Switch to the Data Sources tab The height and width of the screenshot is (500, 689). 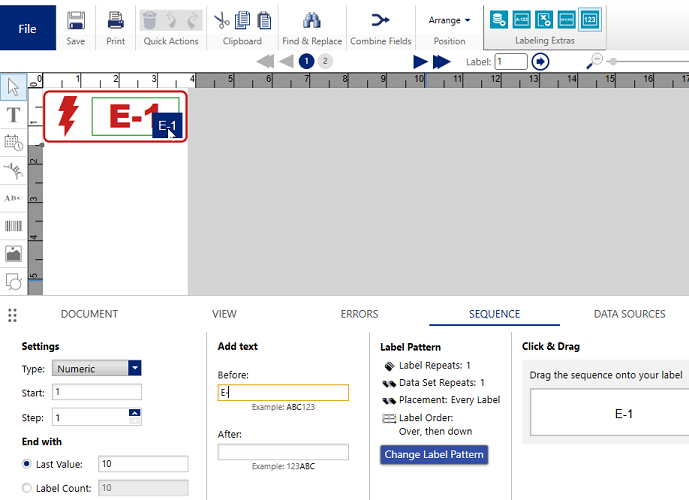click(629, 314)
